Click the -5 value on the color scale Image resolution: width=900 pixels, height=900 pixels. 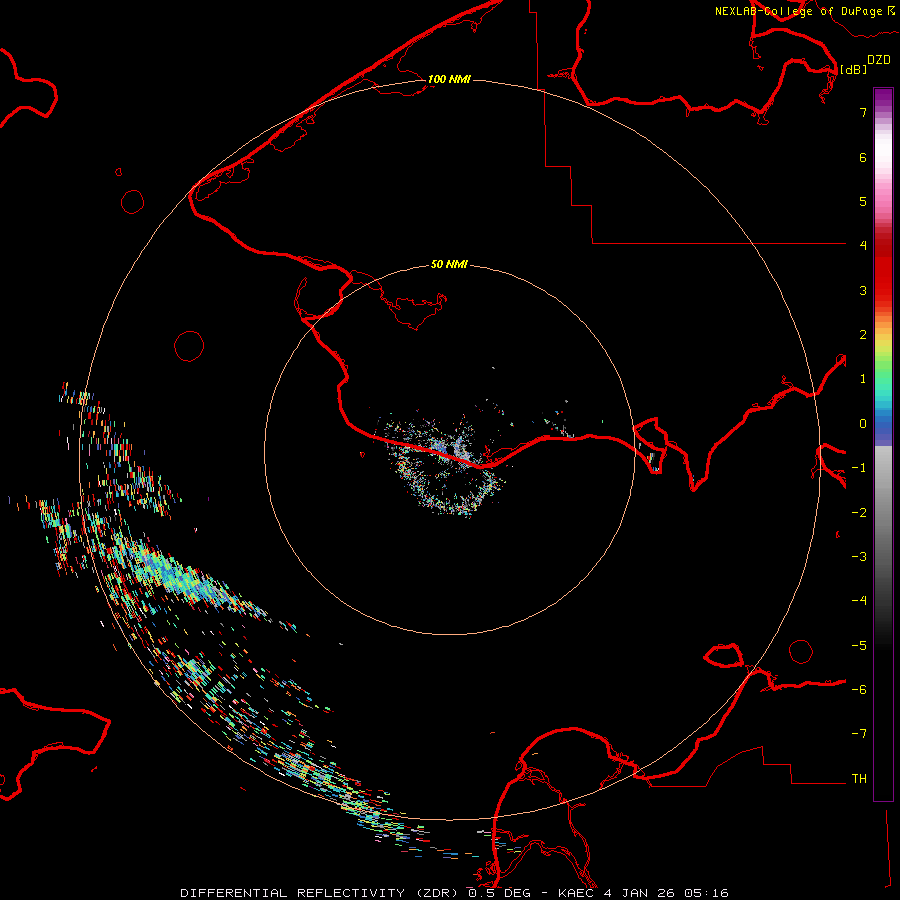[x=859, y=646]
